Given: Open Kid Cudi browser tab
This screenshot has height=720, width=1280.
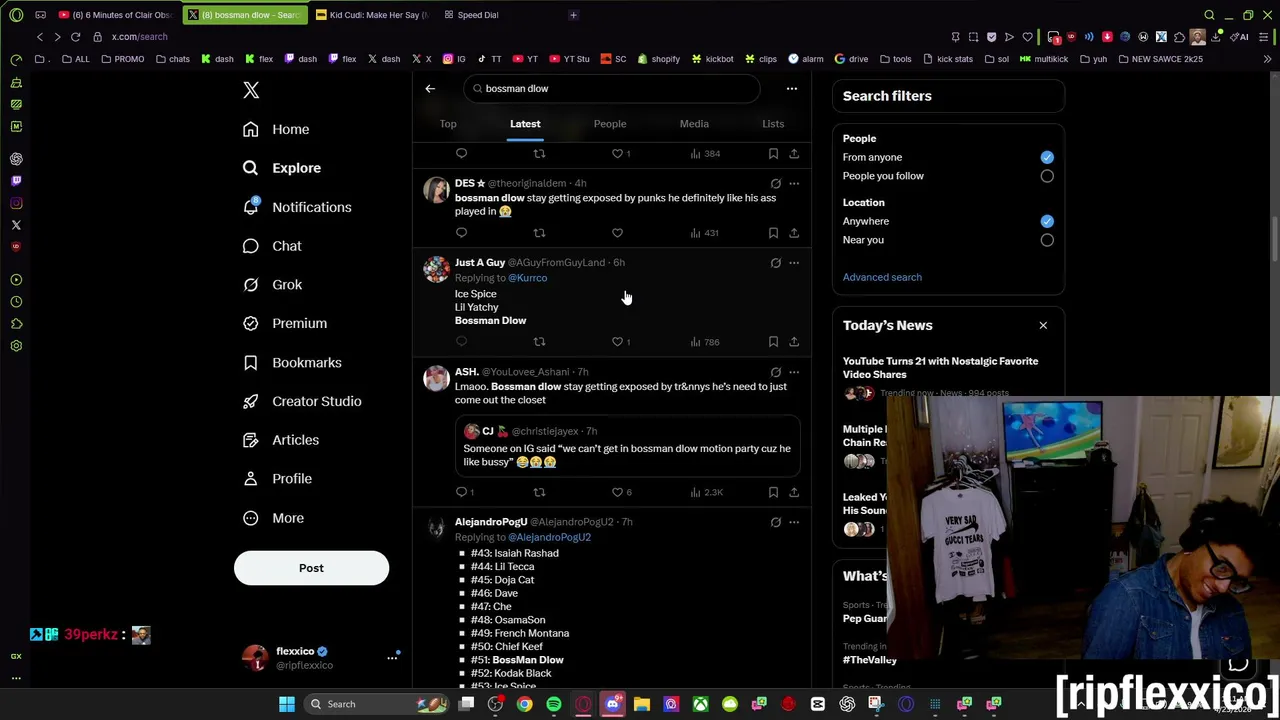Looking at the screenshot, I should tap(372, 15).
